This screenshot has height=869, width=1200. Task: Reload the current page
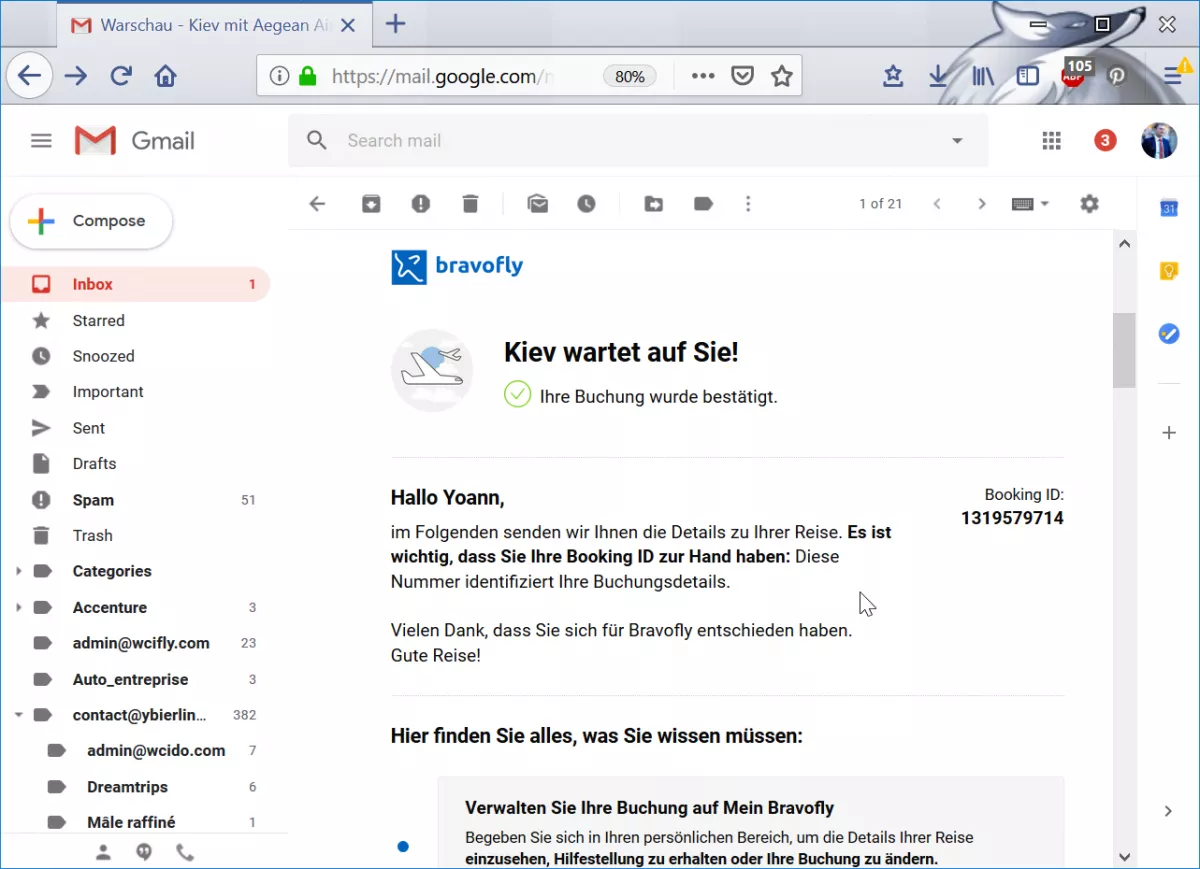(x=121, y=76)
